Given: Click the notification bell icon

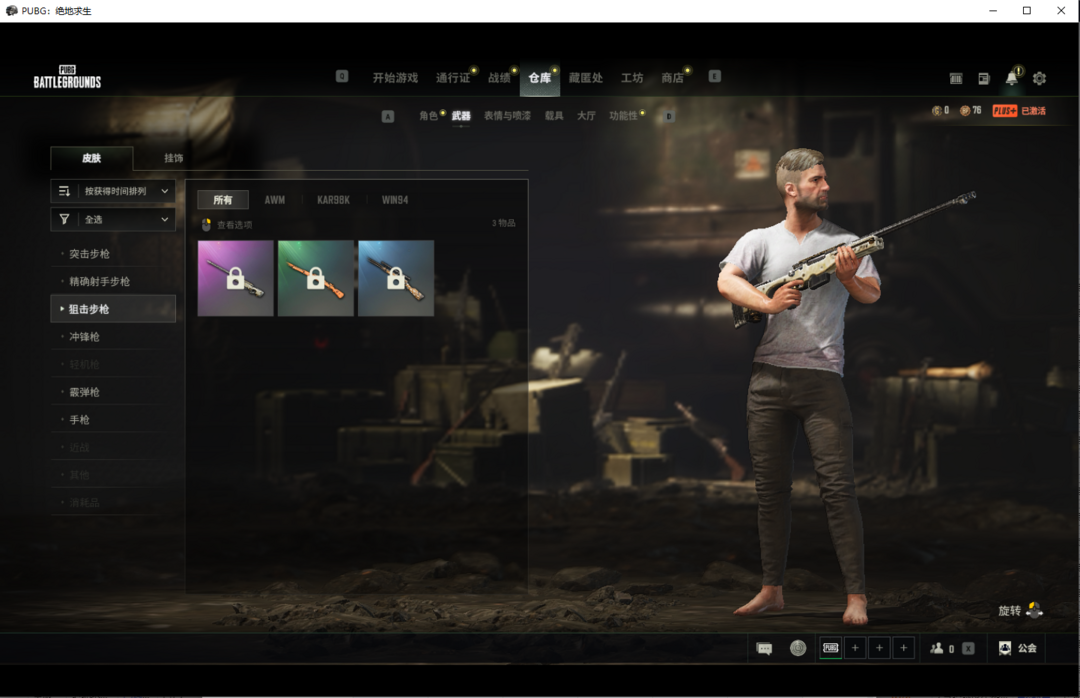Looking at the screenshot, I should (1011, 78).
